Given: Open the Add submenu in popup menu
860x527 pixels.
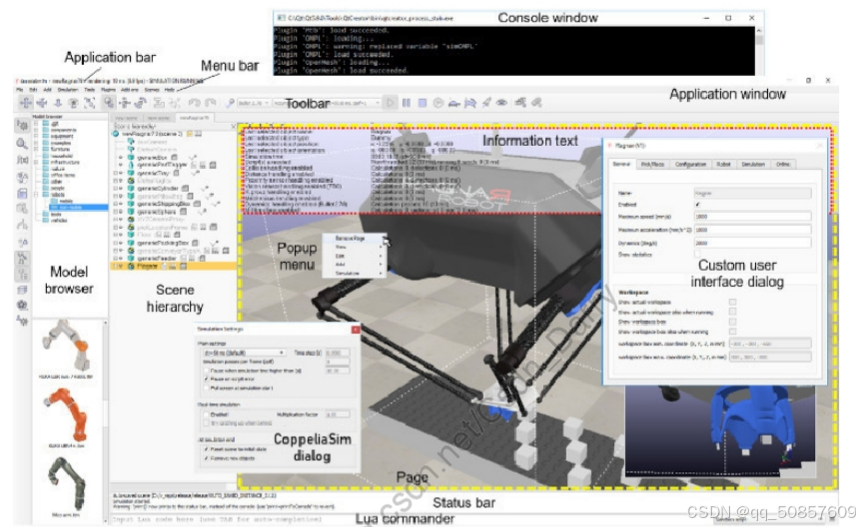Looking at the screenshot, I should click(354, 264).
